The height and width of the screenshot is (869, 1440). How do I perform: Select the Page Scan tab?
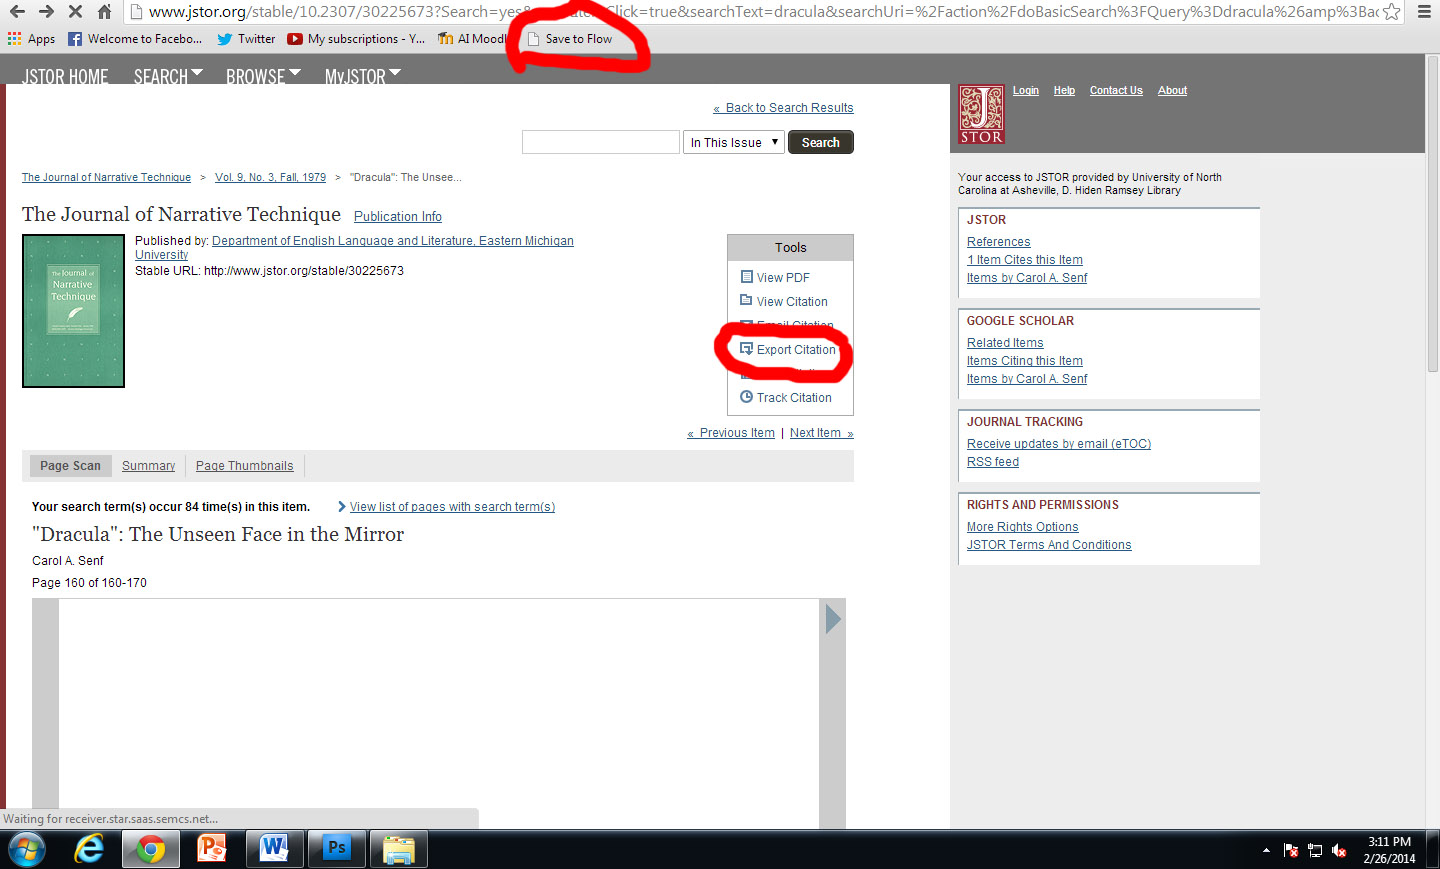70,466
